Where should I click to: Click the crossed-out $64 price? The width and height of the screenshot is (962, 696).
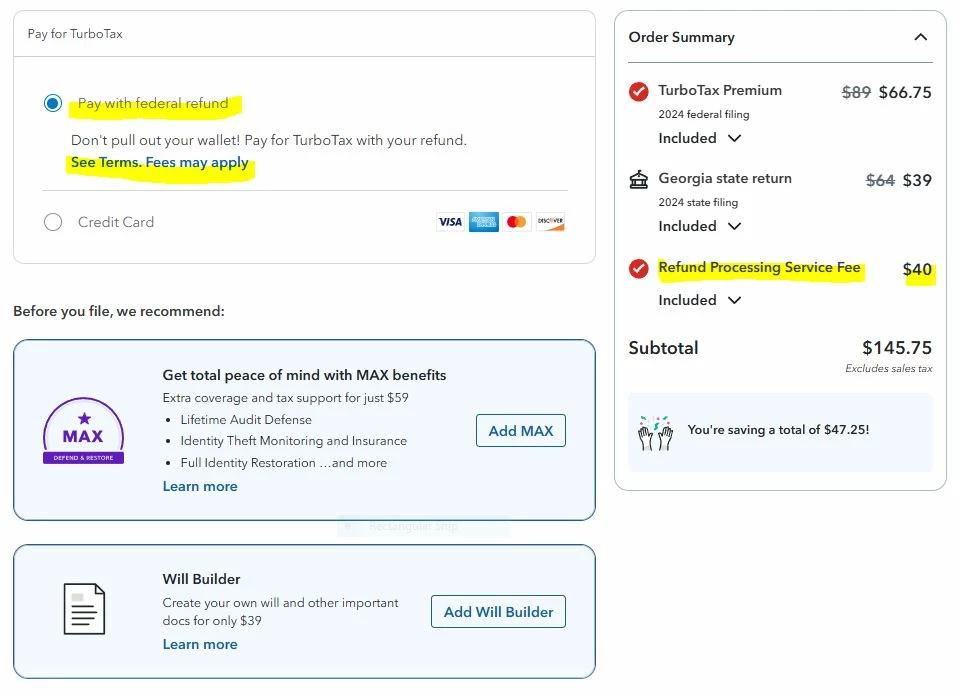(x=880, y=180)
